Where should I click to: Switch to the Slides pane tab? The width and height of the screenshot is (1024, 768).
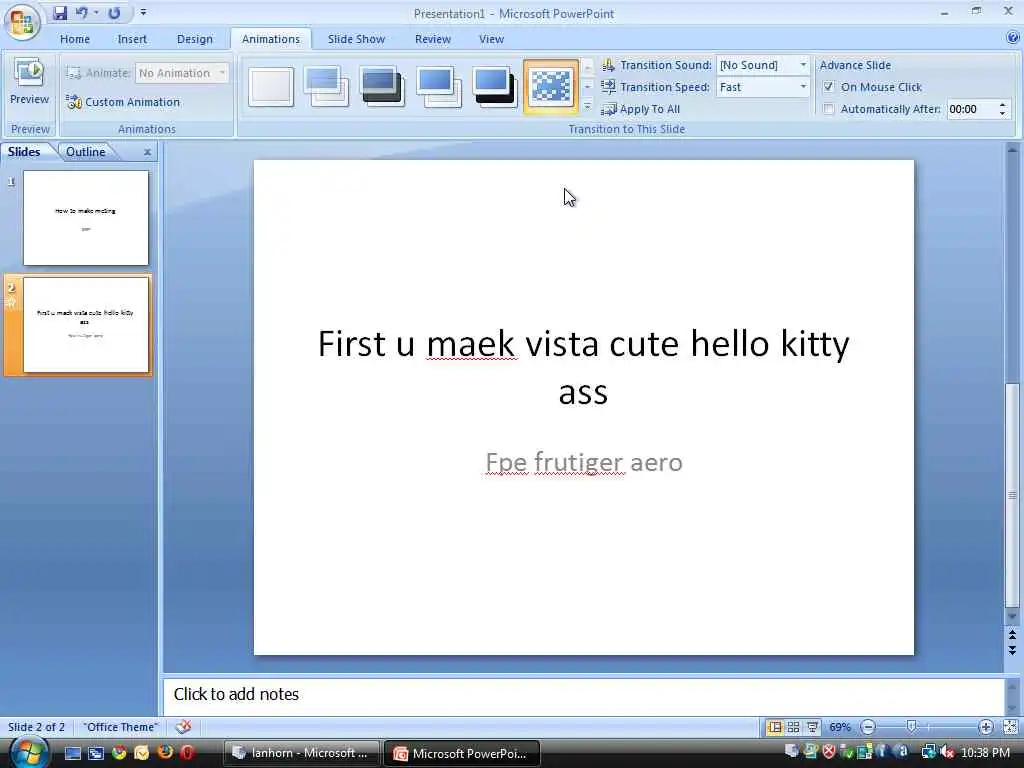click(x=24, y=152)
